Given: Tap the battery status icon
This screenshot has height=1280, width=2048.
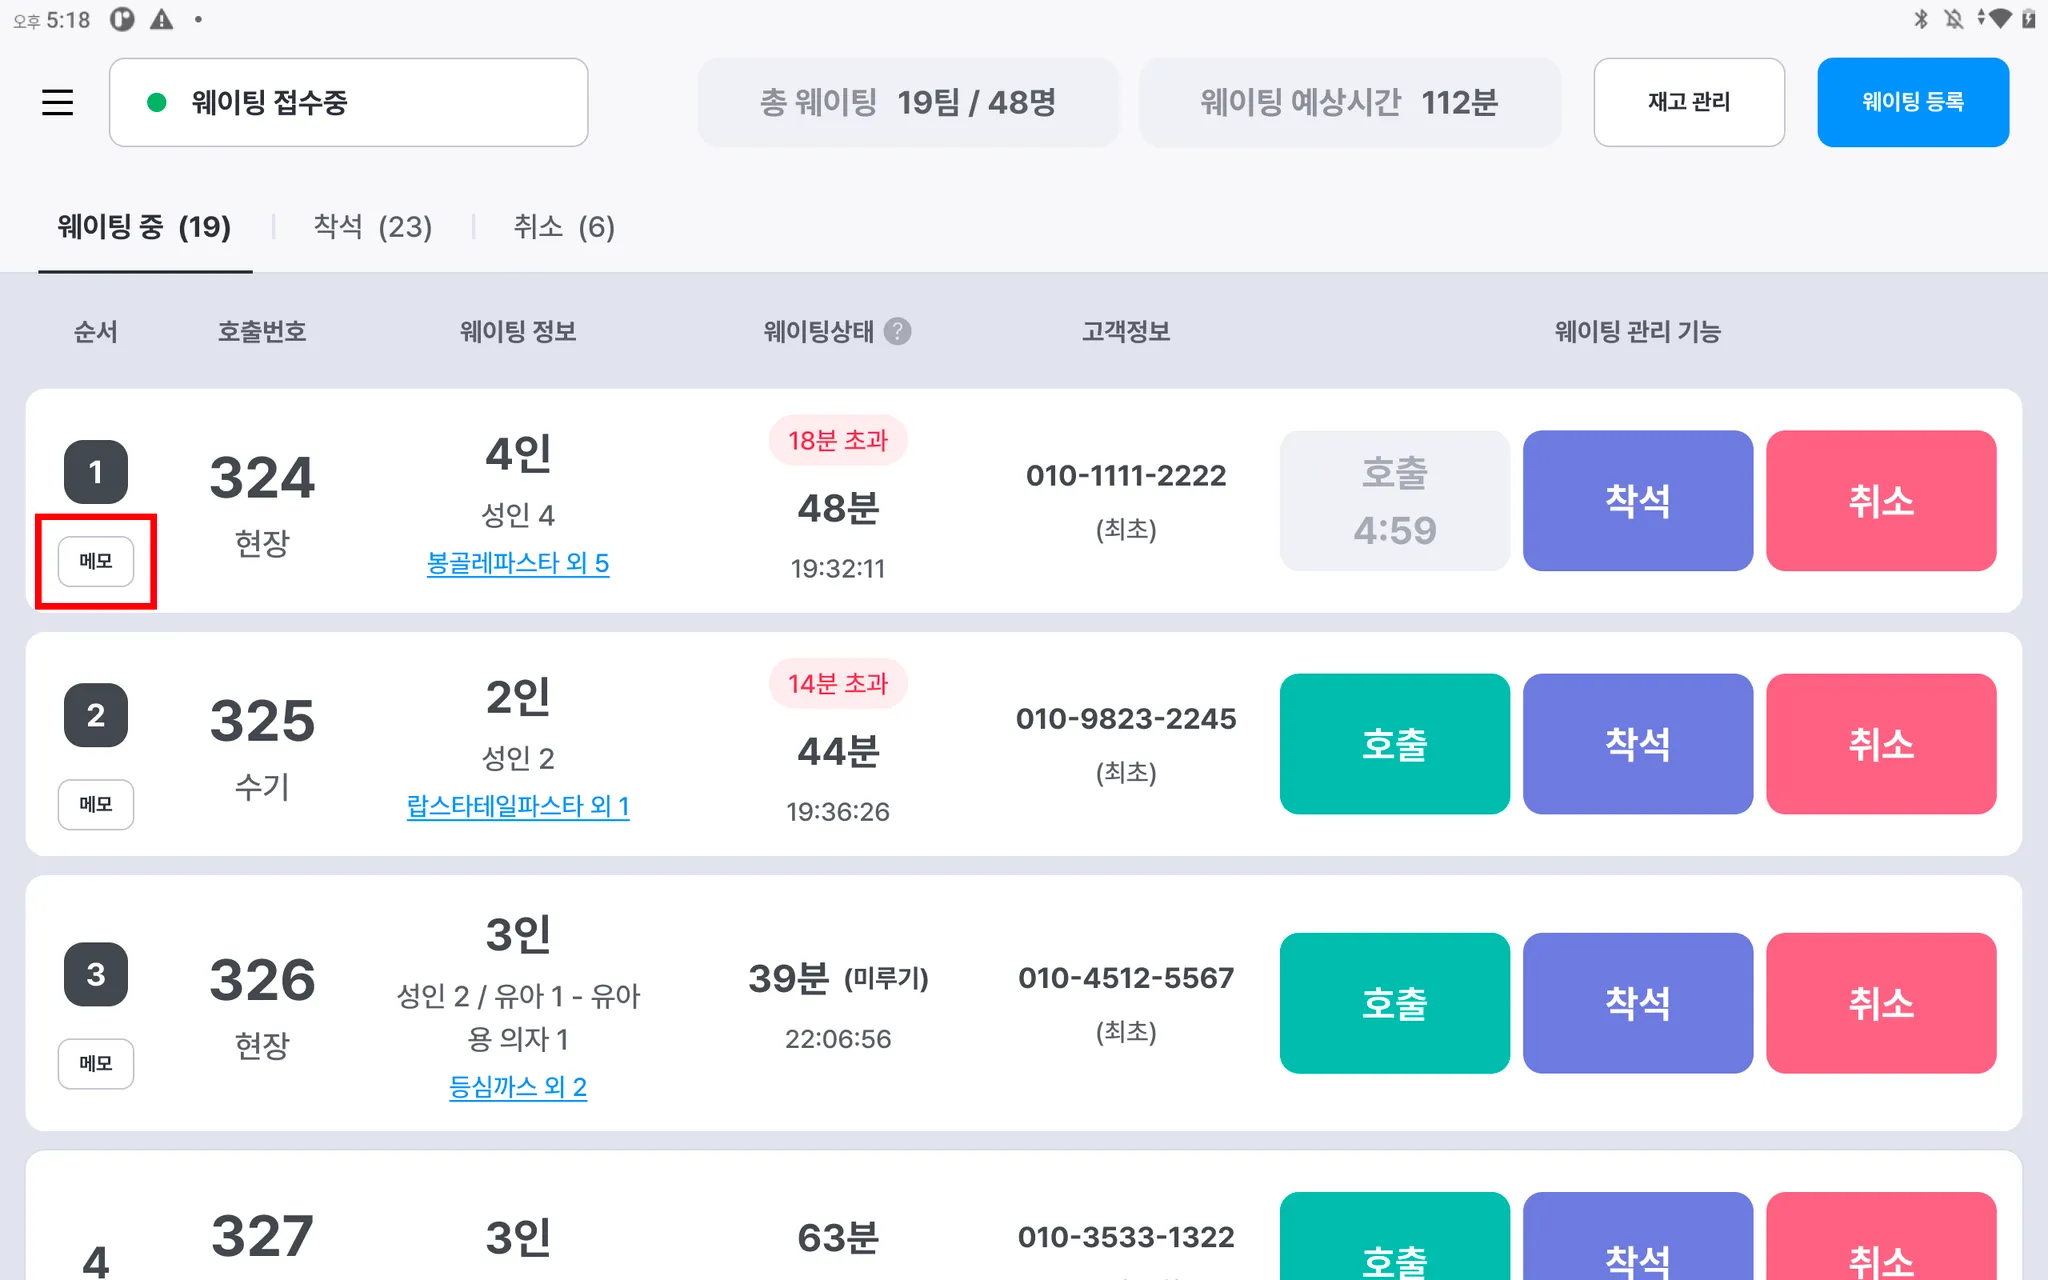Looking at the screenshot, I should click(x=2029, y=19).
